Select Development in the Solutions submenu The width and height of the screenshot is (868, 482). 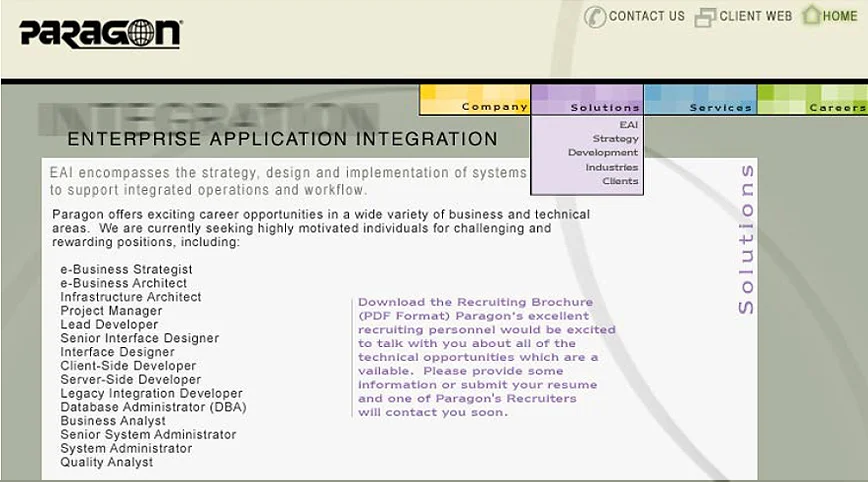point(603,153)
